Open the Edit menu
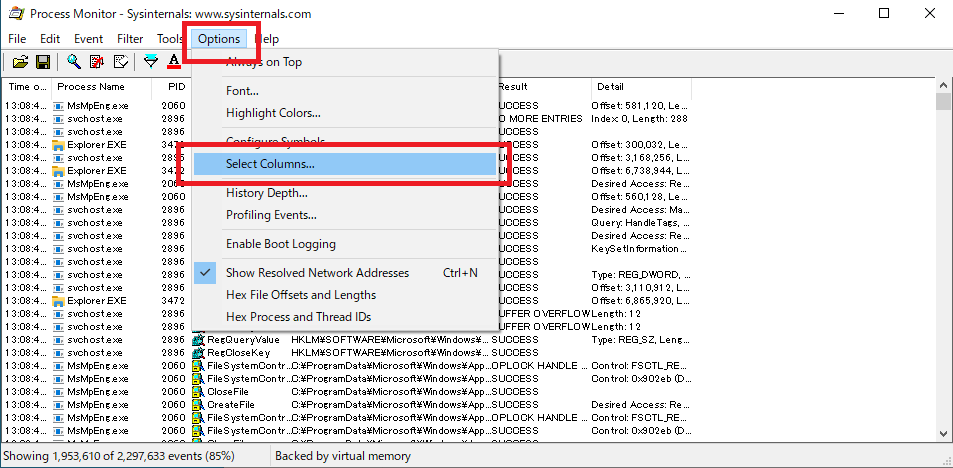This screenshot has width=953, height=468. click(50, 39)
